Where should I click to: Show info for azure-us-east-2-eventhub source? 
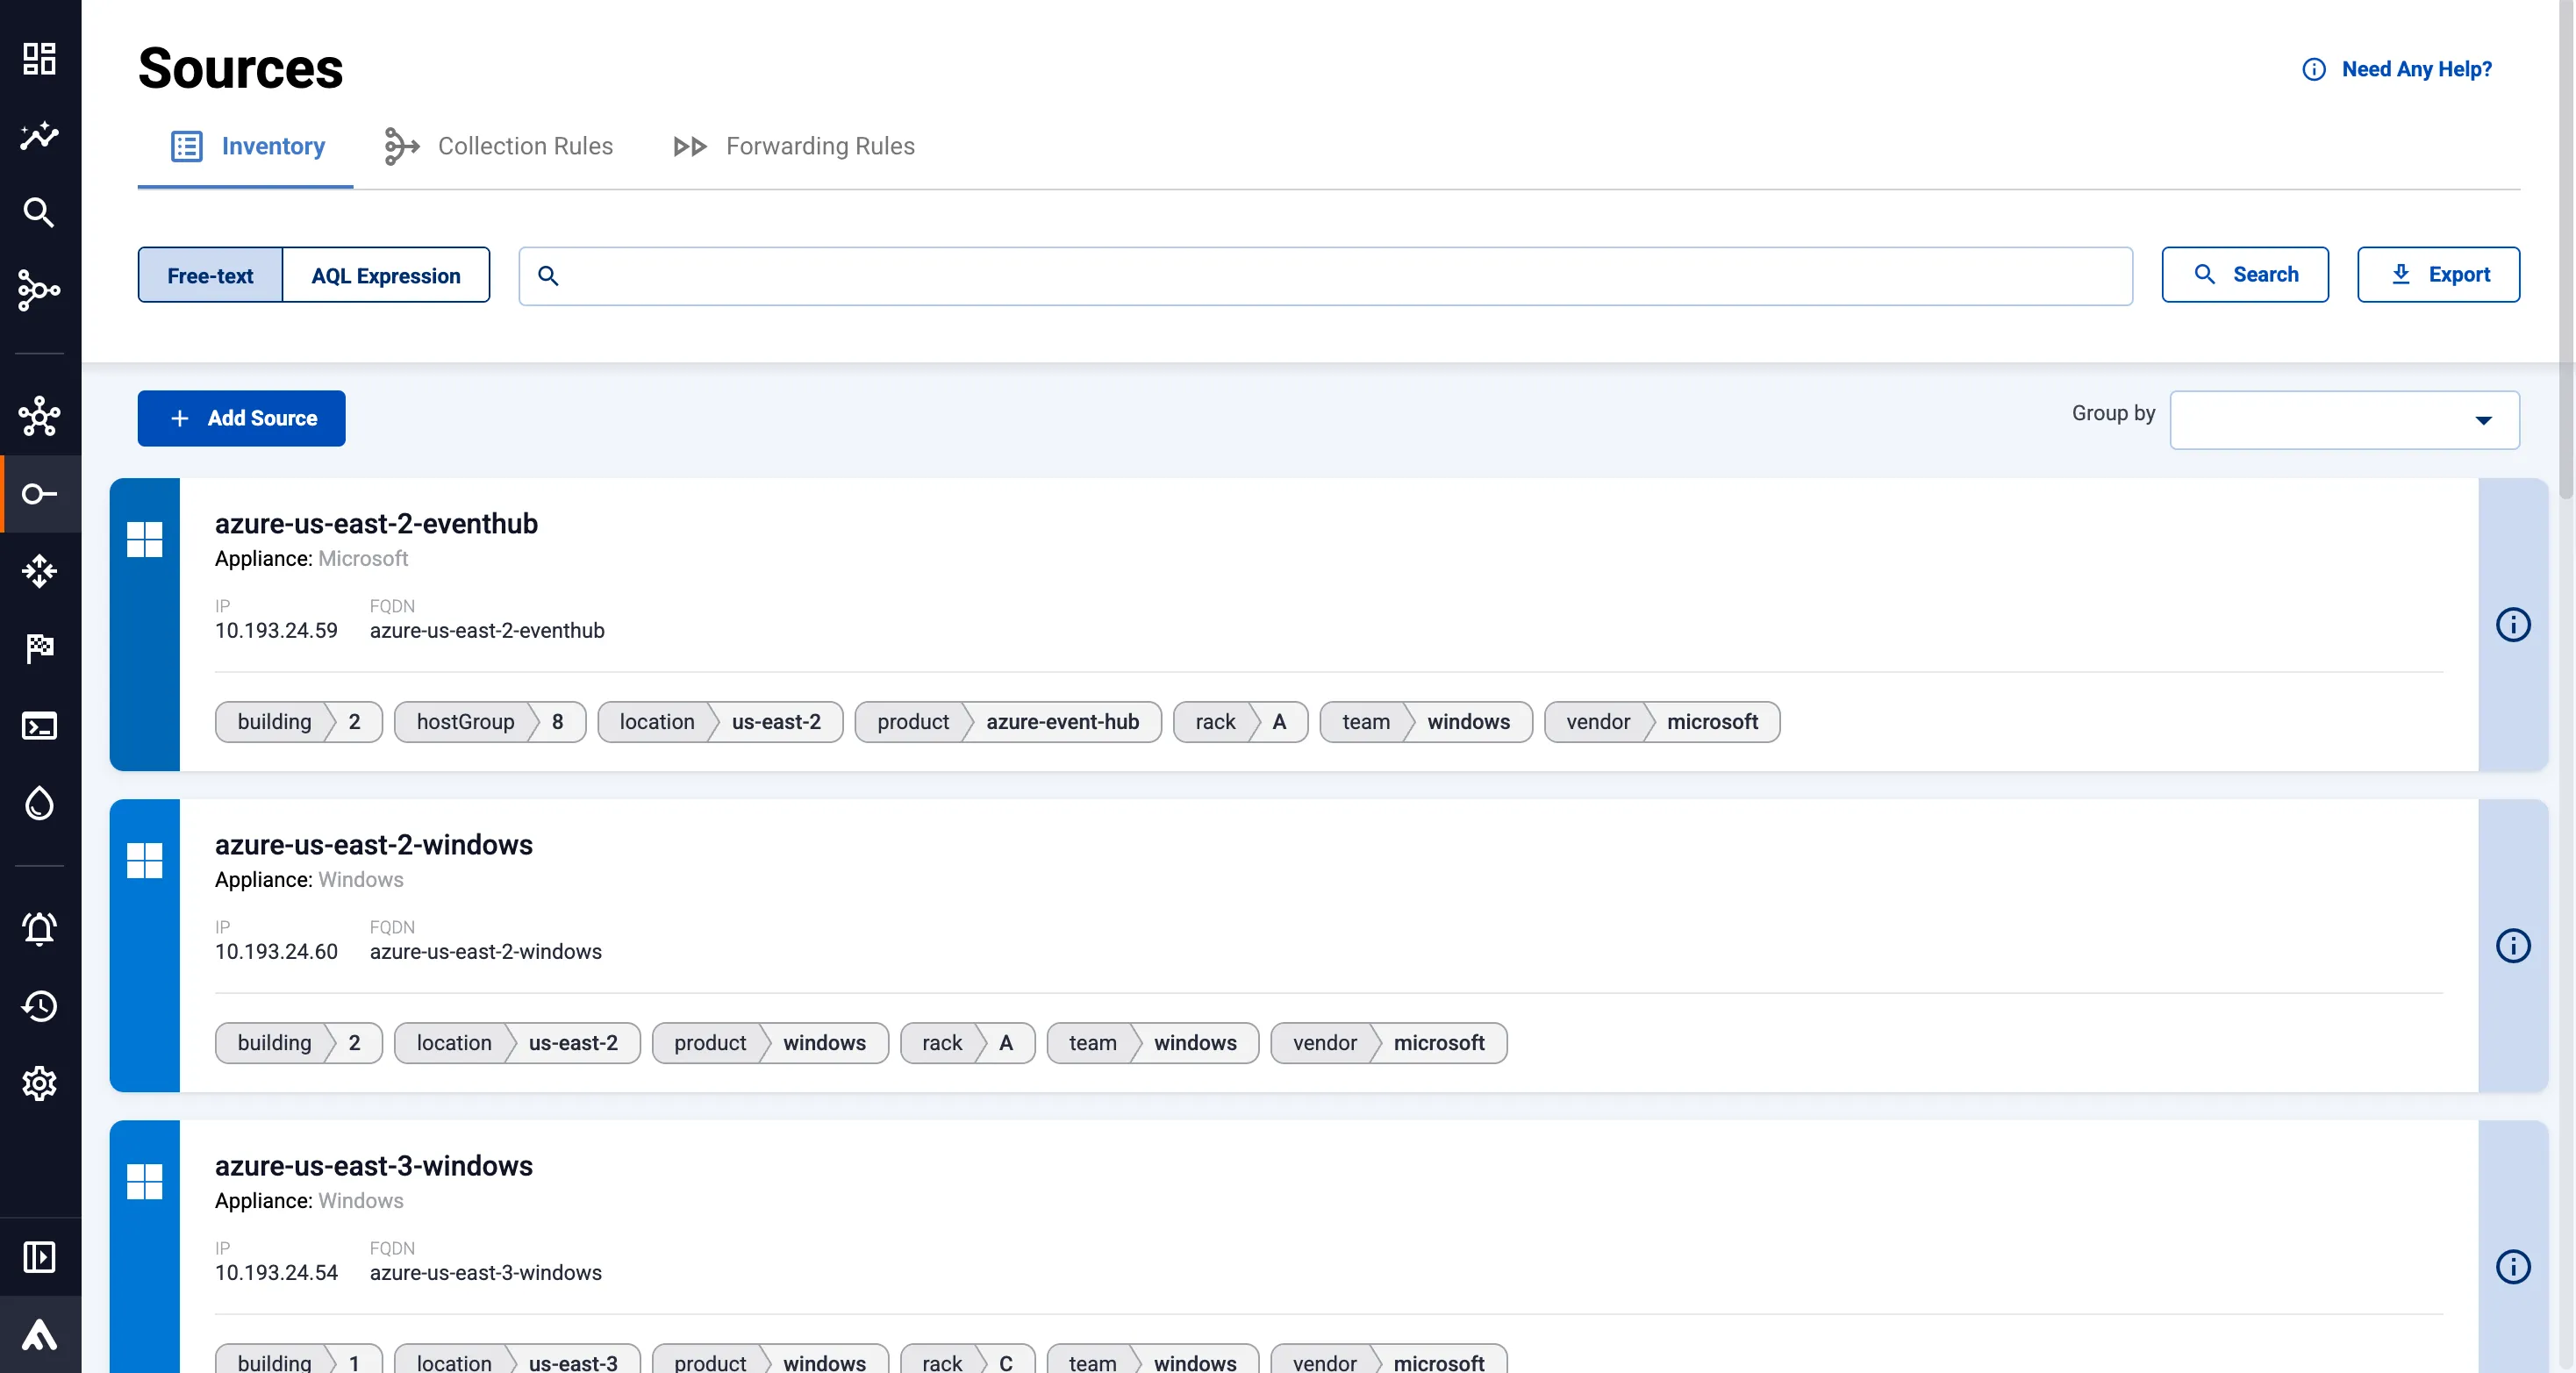coord(2512,625)
